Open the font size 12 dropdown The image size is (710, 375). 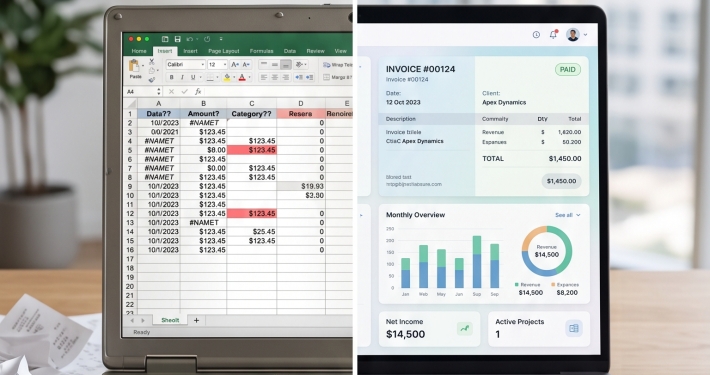217,65
